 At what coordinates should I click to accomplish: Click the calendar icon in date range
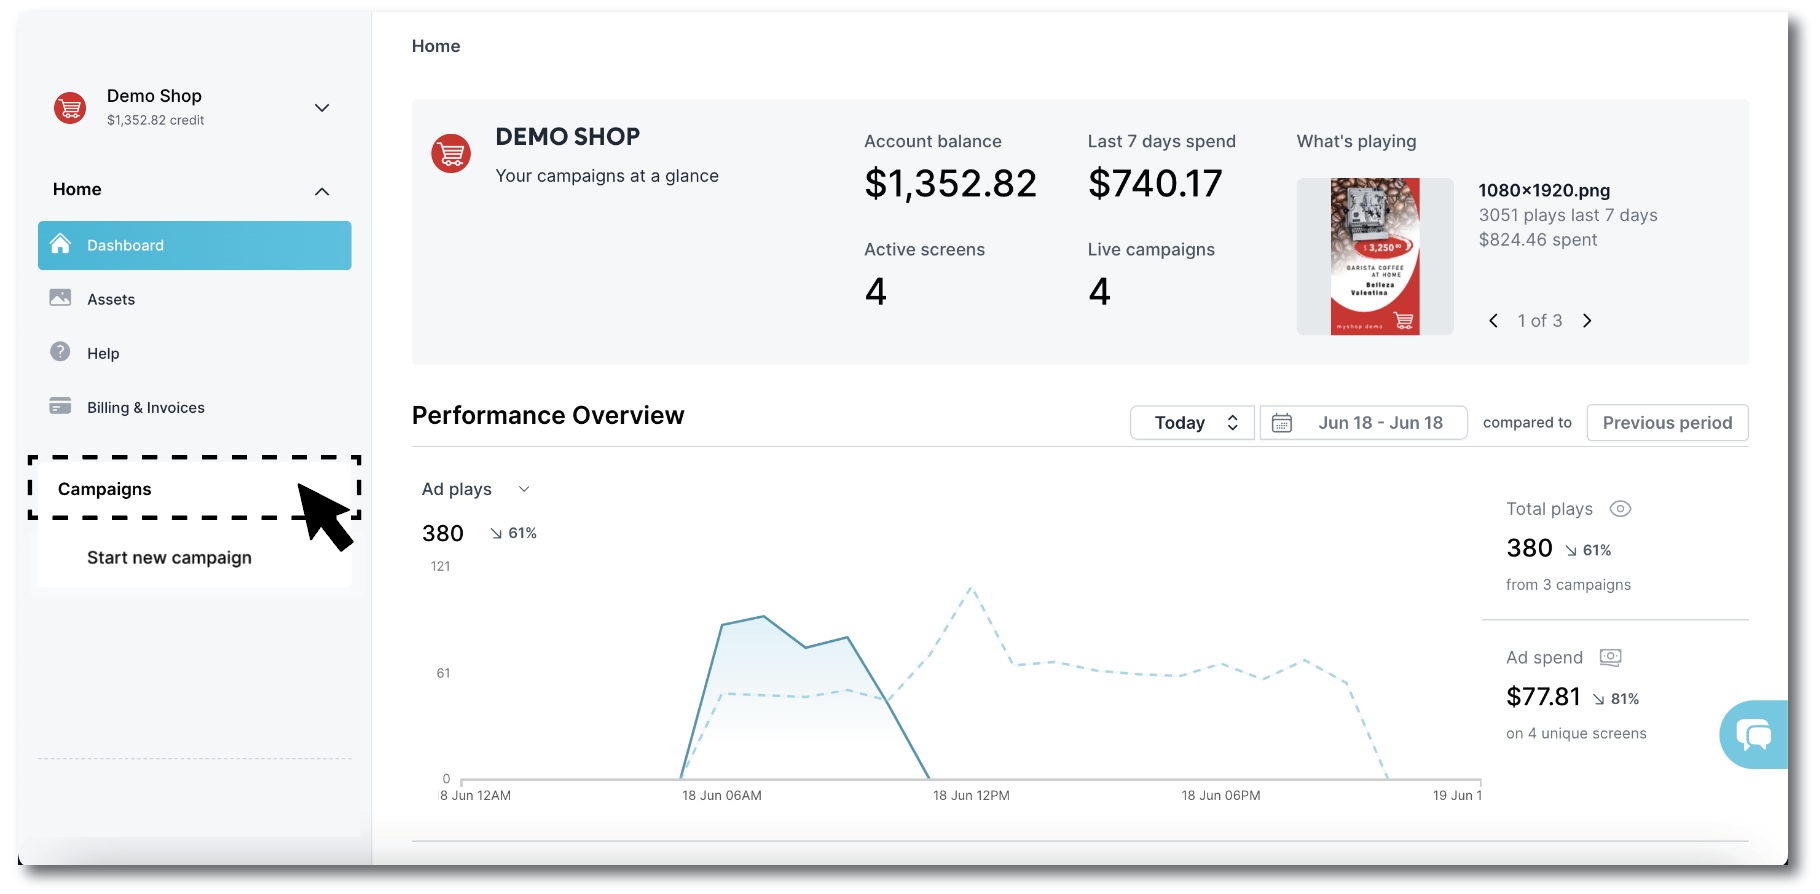point(1282,423)
